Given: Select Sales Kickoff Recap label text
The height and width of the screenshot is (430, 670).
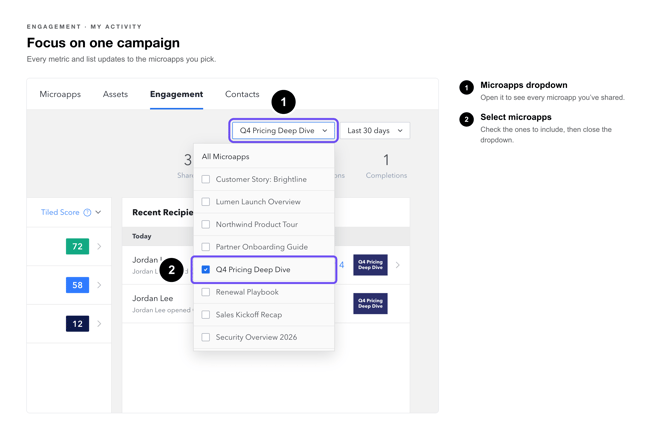Looking at the screenshot, I should click(x=249, y=315).
